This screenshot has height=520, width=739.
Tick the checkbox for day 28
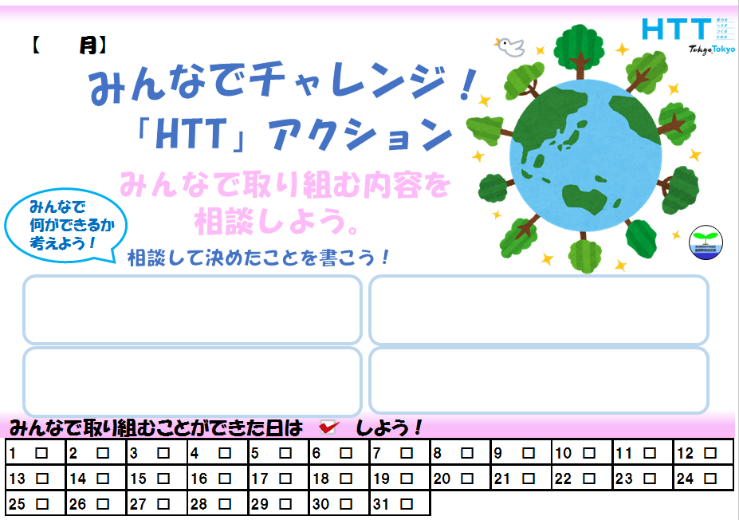[225, 504]
